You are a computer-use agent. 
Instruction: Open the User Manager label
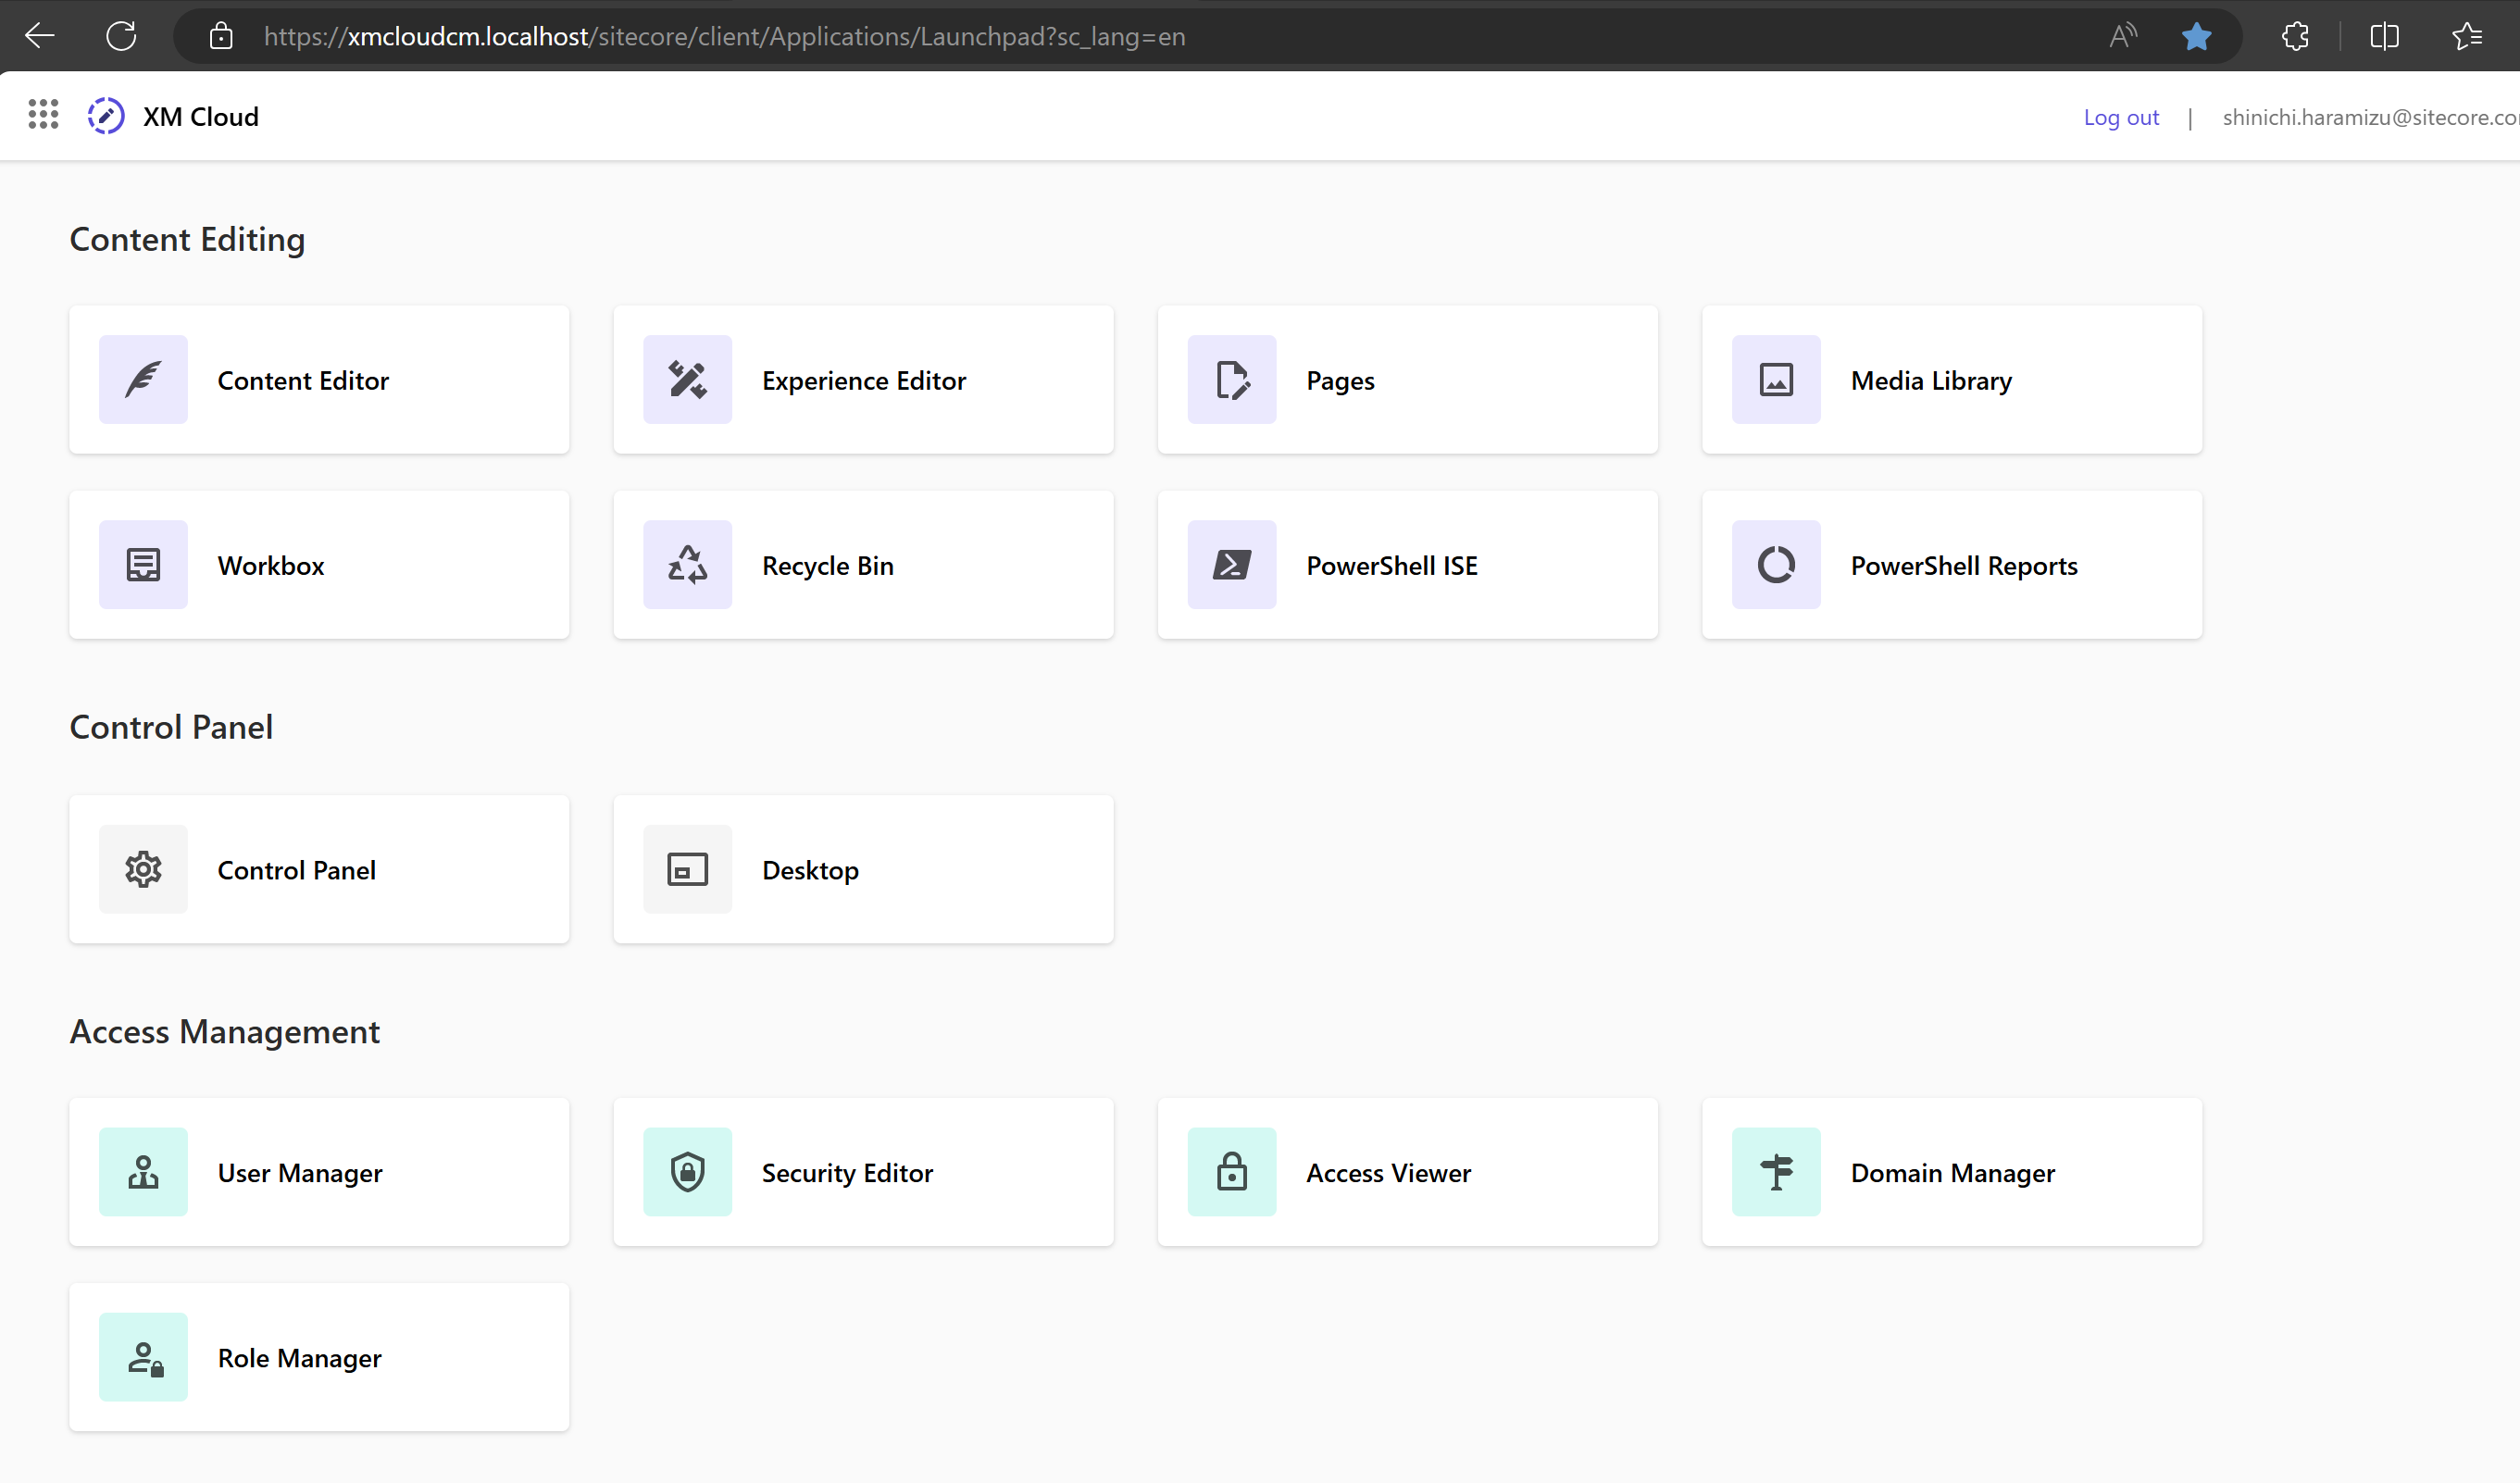(x=300, y=1174)
